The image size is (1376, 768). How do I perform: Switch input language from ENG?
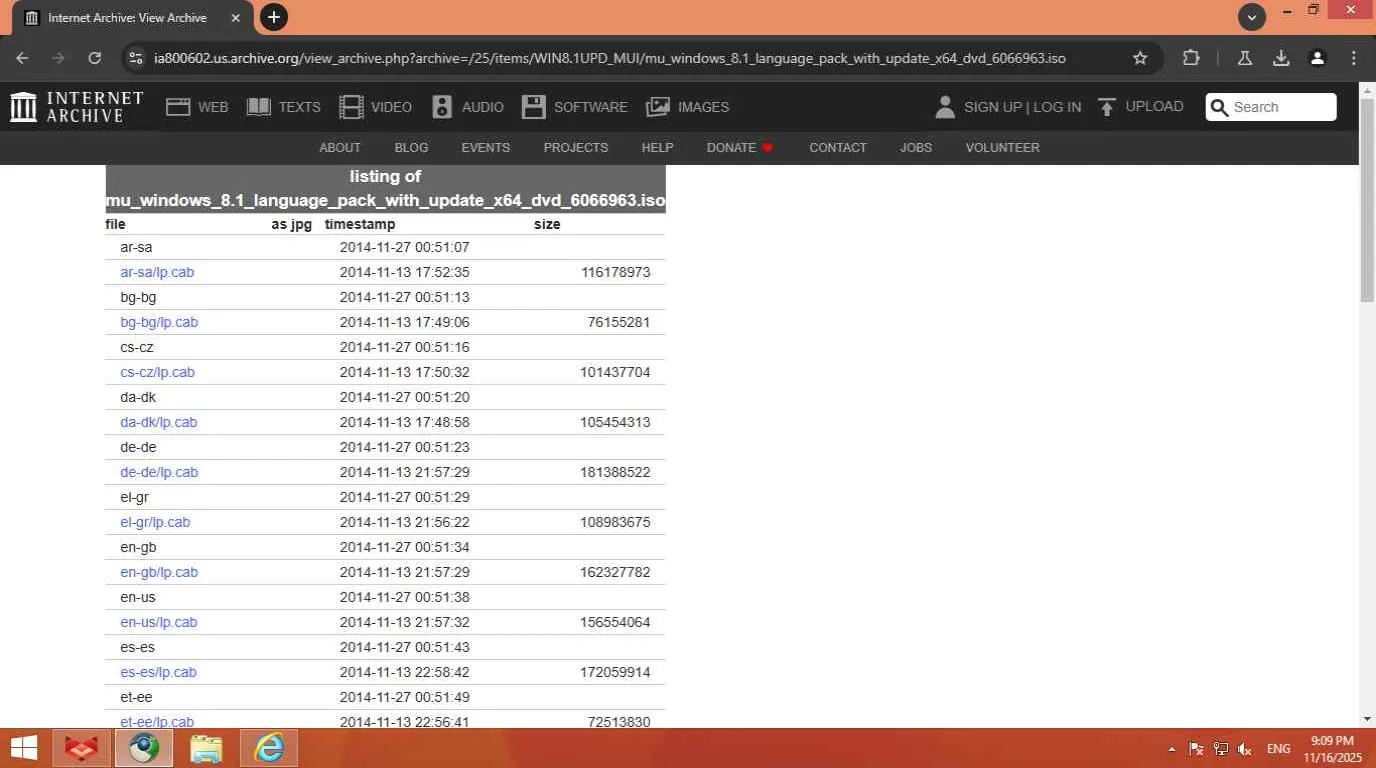[1278, 748]
